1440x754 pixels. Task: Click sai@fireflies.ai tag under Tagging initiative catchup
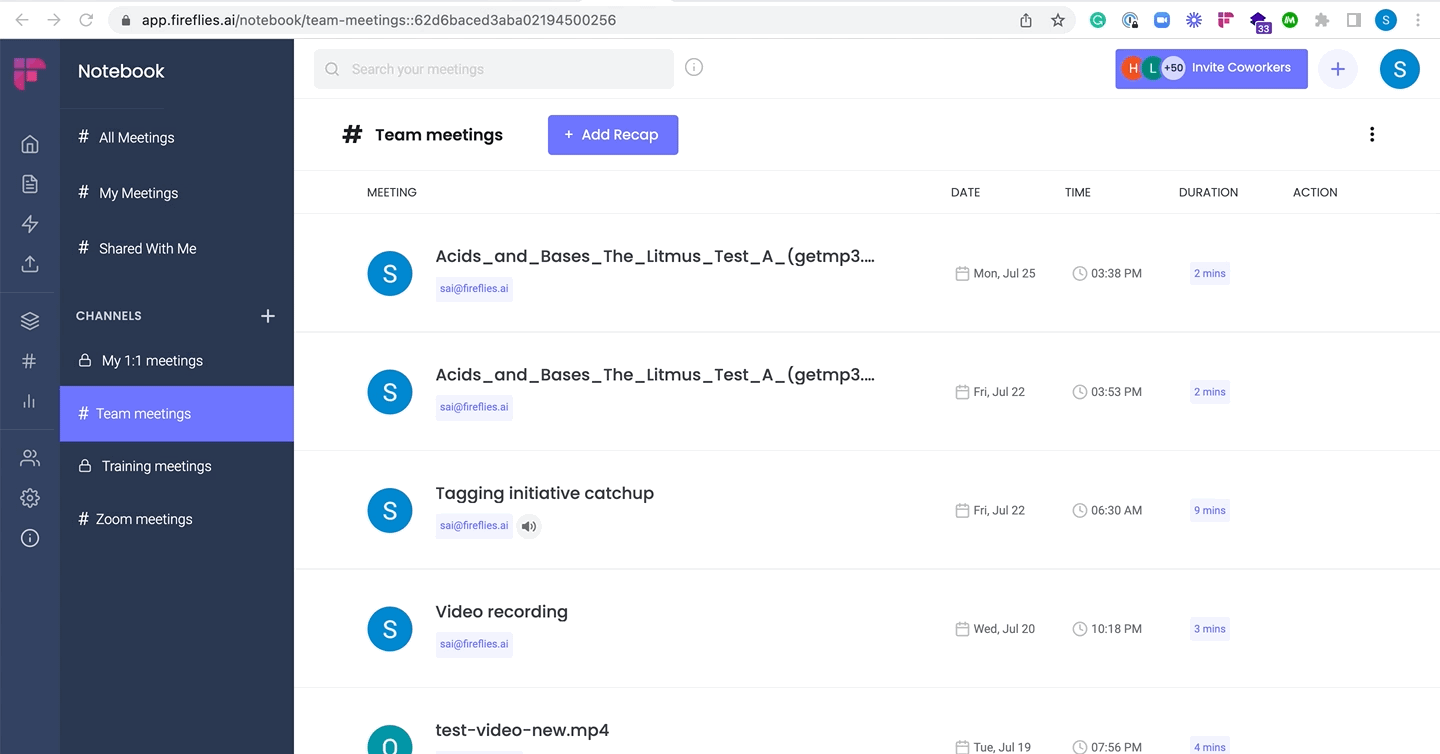(x=474, y=526)
